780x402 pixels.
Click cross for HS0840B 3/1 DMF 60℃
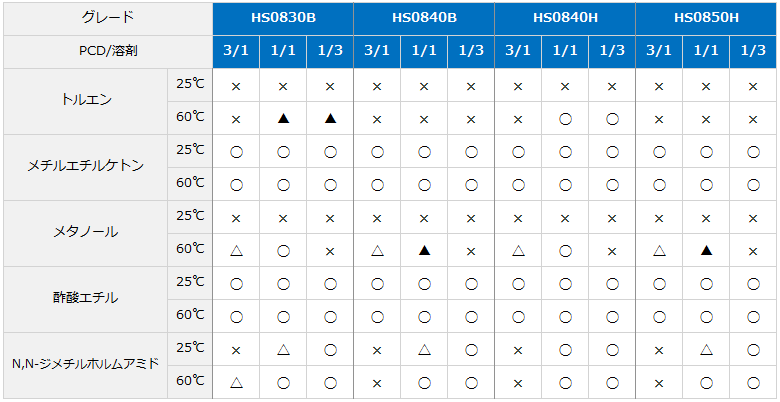[x=377, y=384]
